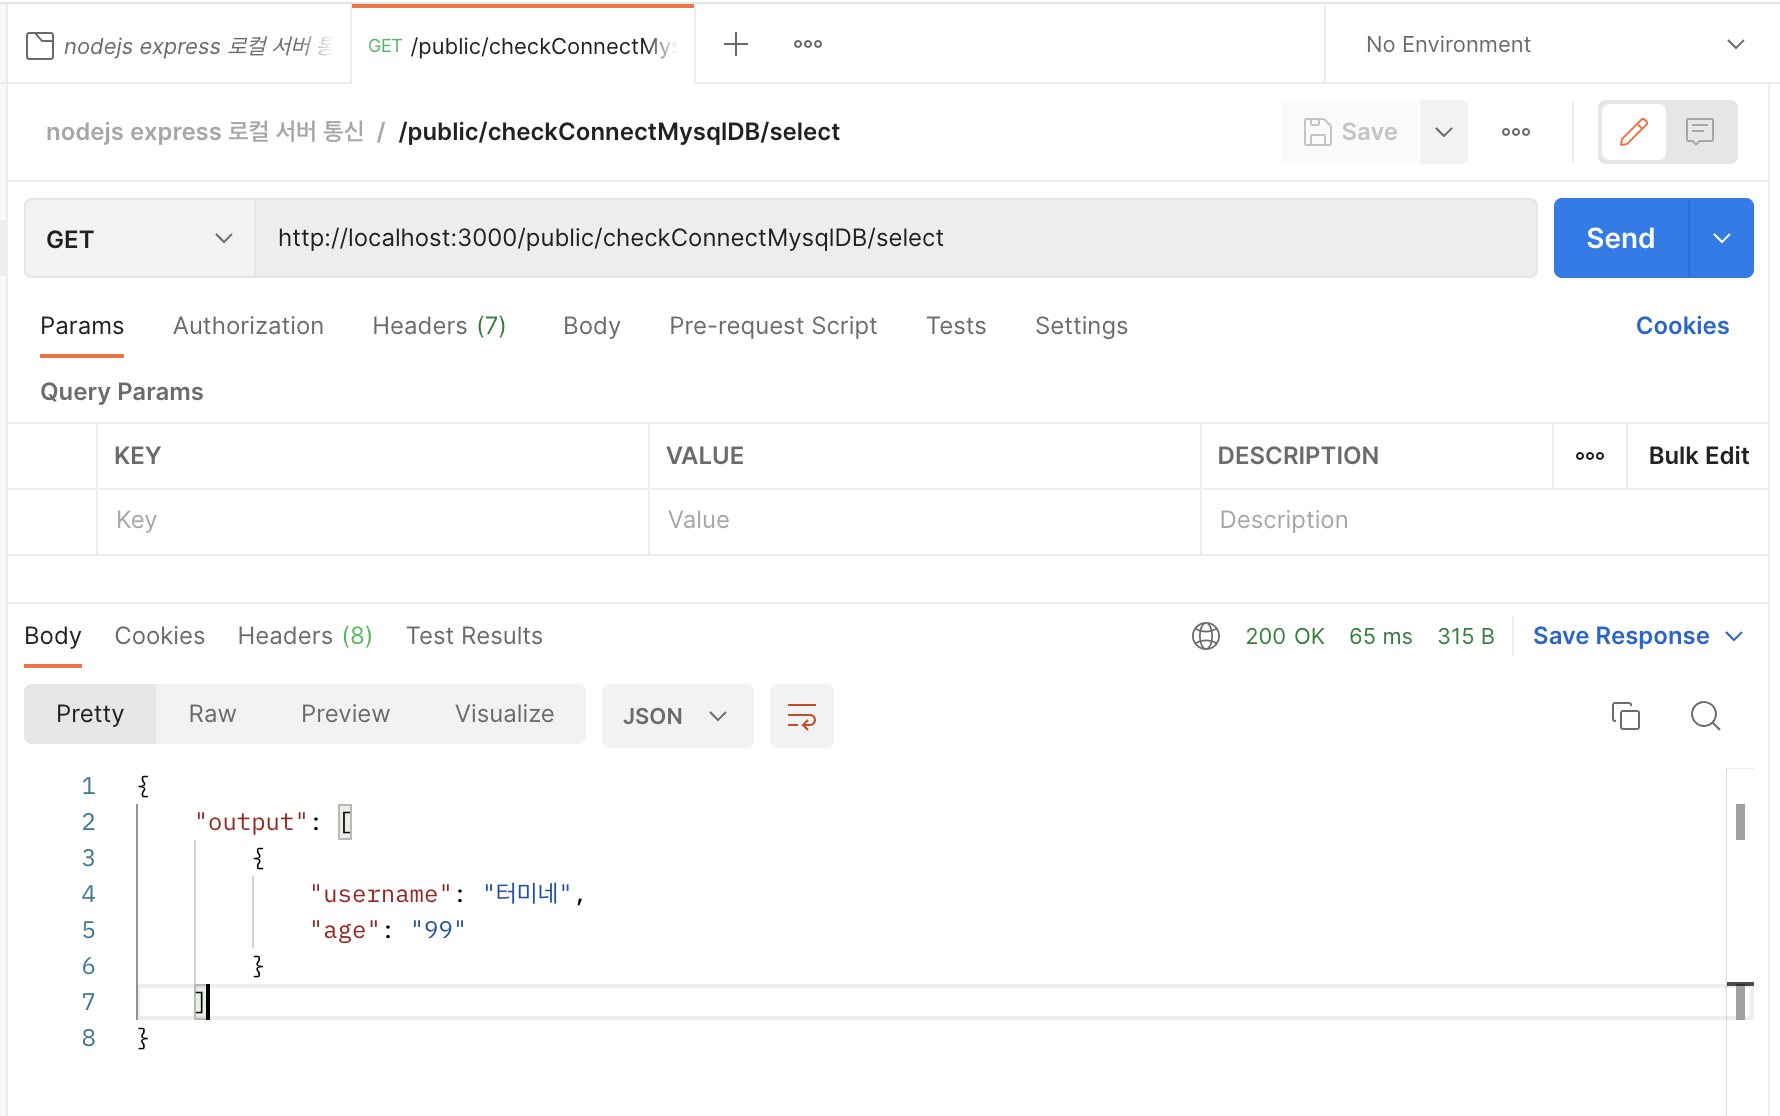Open the GET method dropdown
Image resolution: width=1780 pixels, height=1116 pixels.
point(140,239)
